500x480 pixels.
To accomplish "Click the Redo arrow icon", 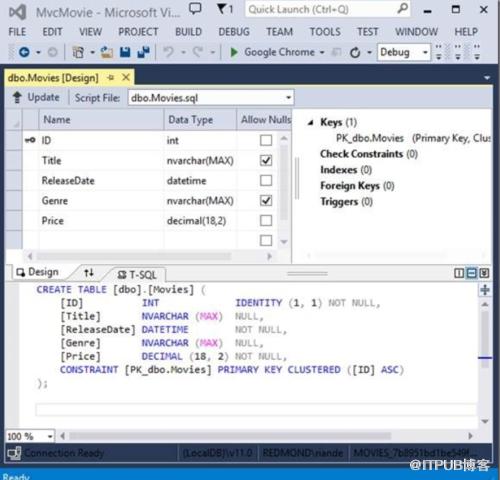I will click(198, 52).
